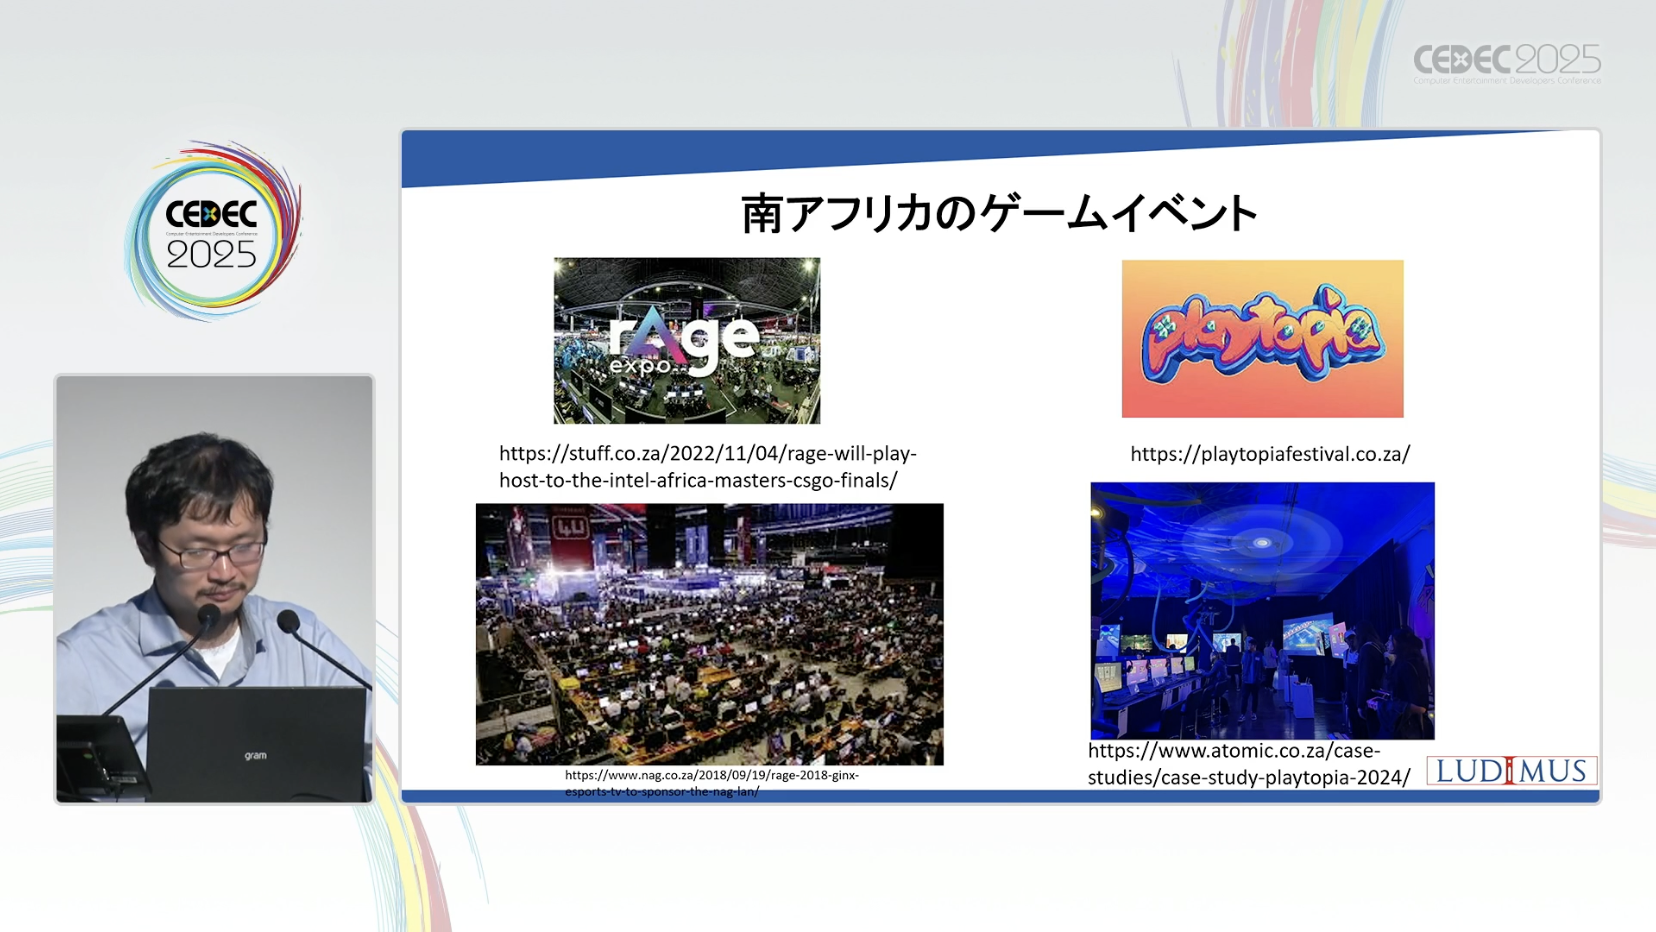Select the playtopia logo image
This screenshot has height=932, width=1656.
(x=1262, y=339)
